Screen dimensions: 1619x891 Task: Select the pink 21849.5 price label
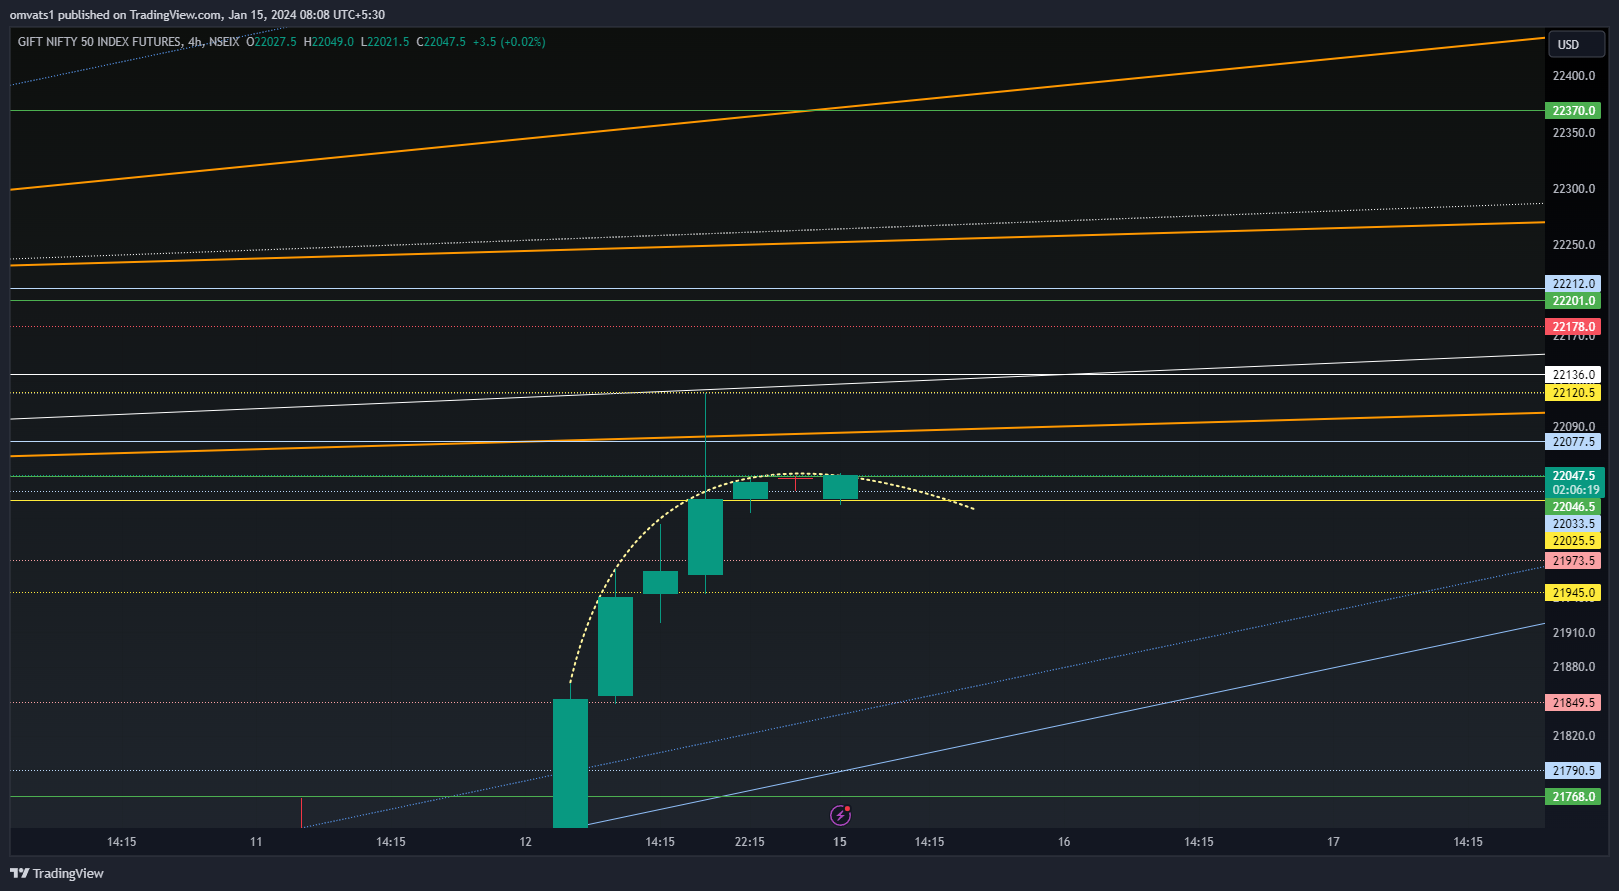point(1573,703)
